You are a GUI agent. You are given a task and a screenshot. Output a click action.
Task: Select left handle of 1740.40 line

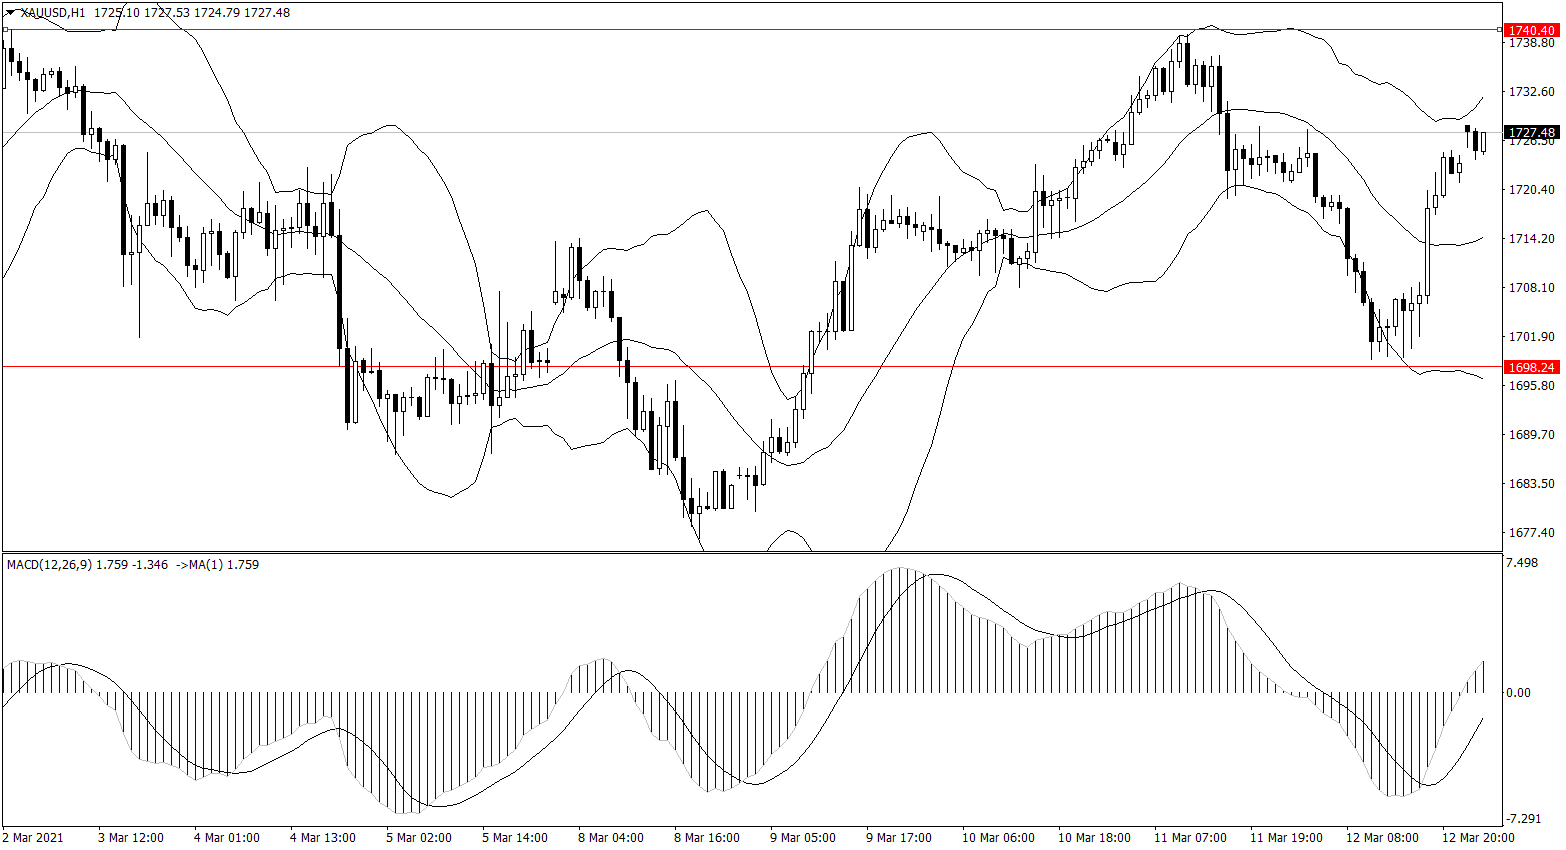point(6,30)
